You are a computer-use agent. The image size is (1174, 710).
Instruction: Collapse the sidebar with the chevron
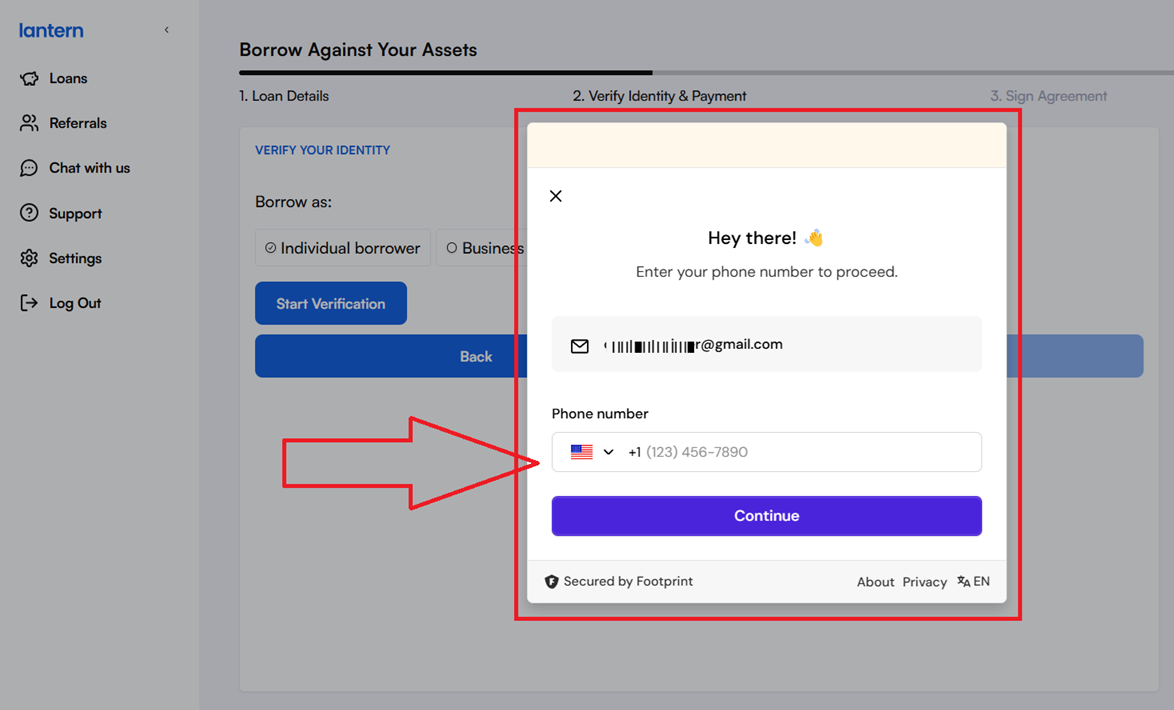(x=166, y=30)
